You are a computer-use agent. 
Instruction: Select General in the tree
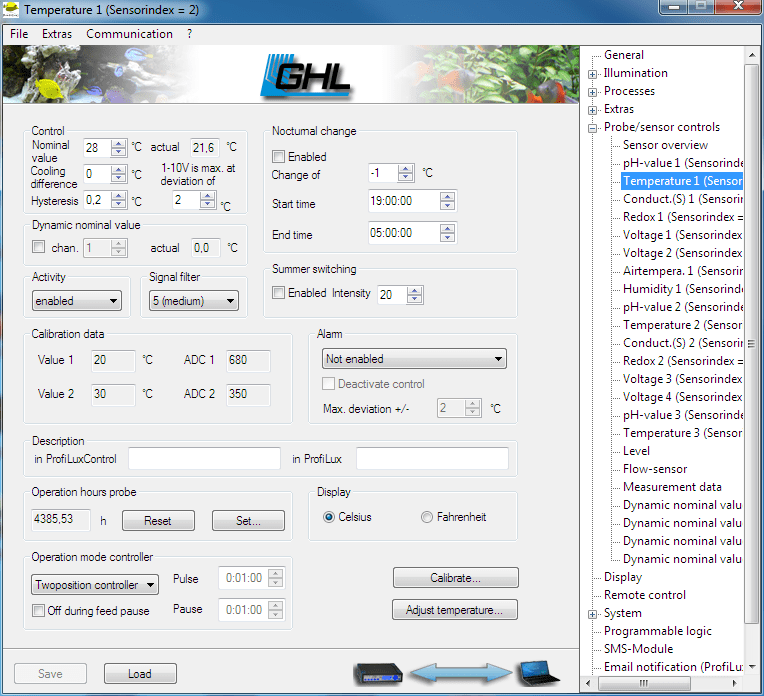624,55
